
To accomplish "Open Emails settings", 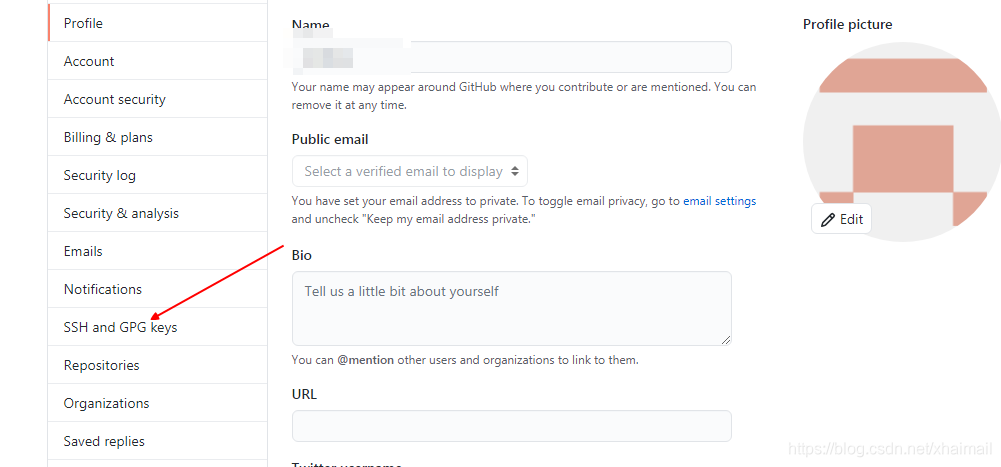I will [x=83, y=251].
